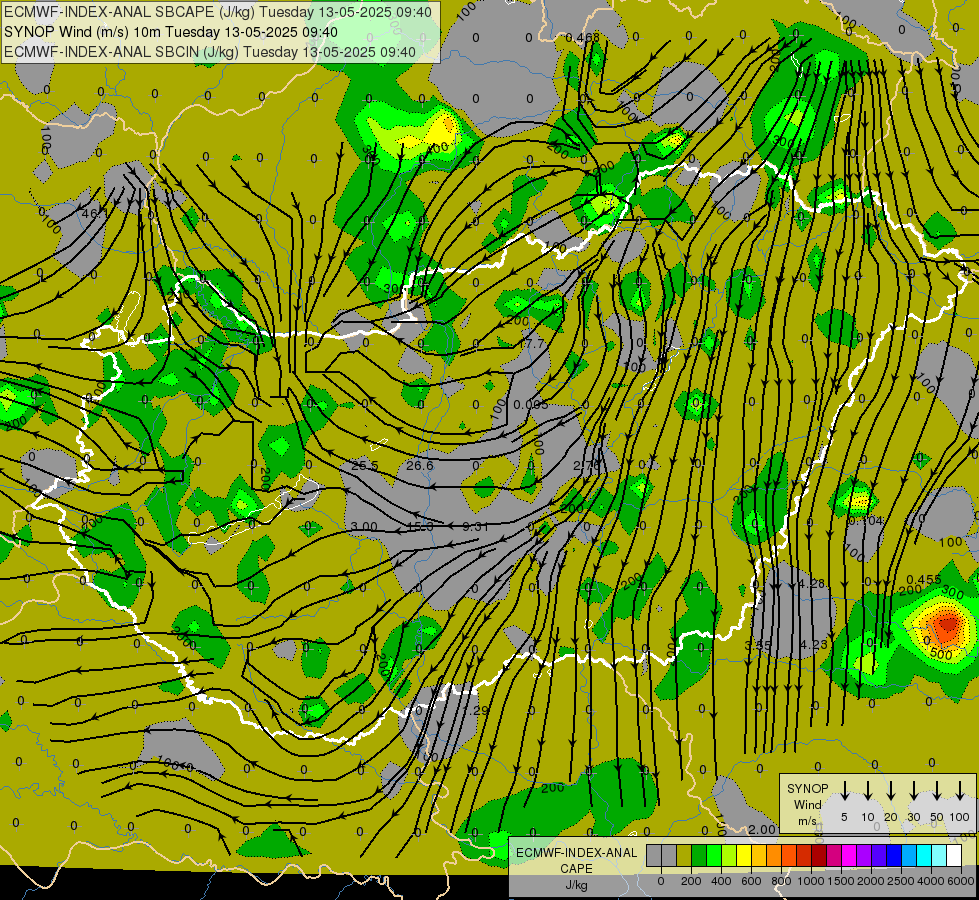Screen dimensions: 979x900
Task: Pick the white 6000 J/kg swatch
Action: pyautogui.click(x=955, y=855)
